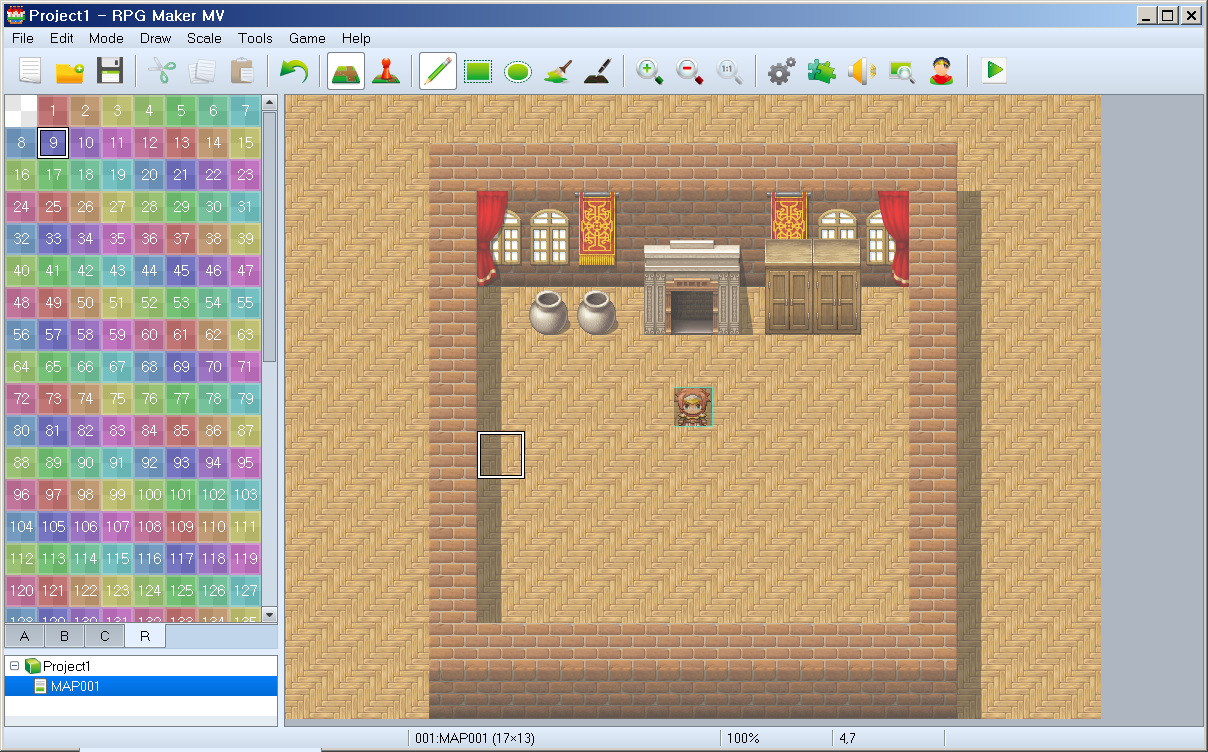Open the Draw menu
1208x752 pixels.
156,38
